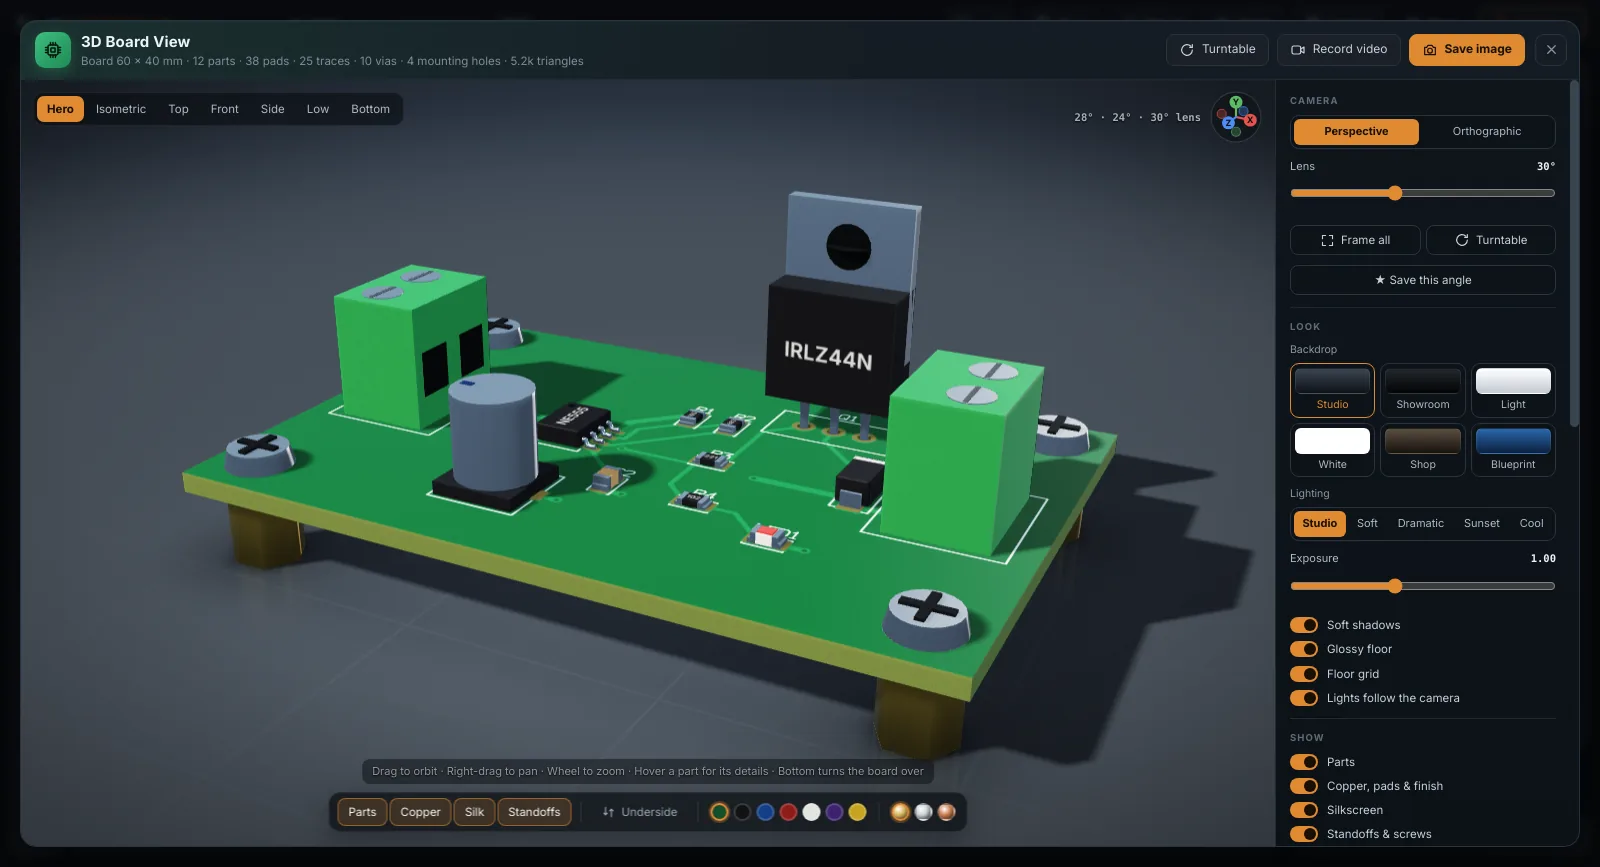
Task: Click the blue Z axis on the orientation gizmo
Action: point(1229,123)
